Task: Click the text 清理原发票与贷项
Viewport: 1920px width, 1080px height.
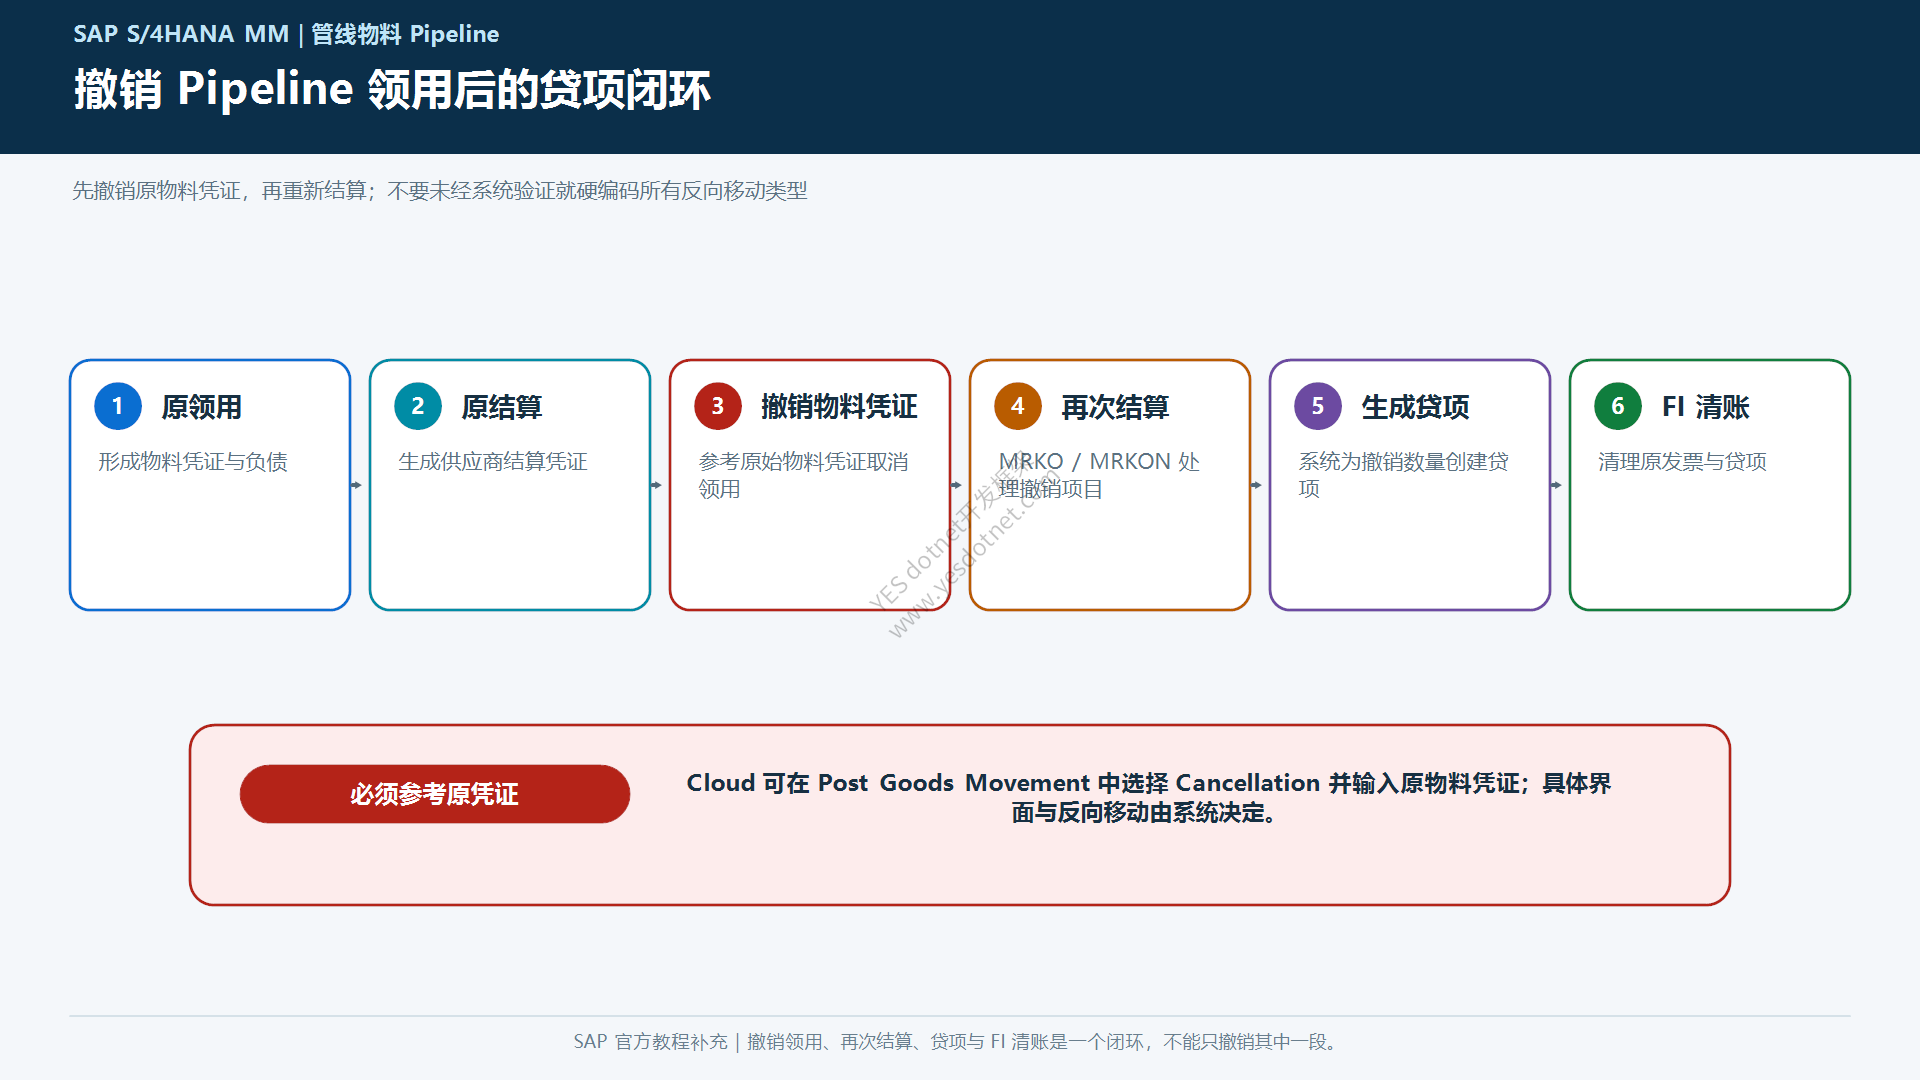Action: click(1682, 461)
